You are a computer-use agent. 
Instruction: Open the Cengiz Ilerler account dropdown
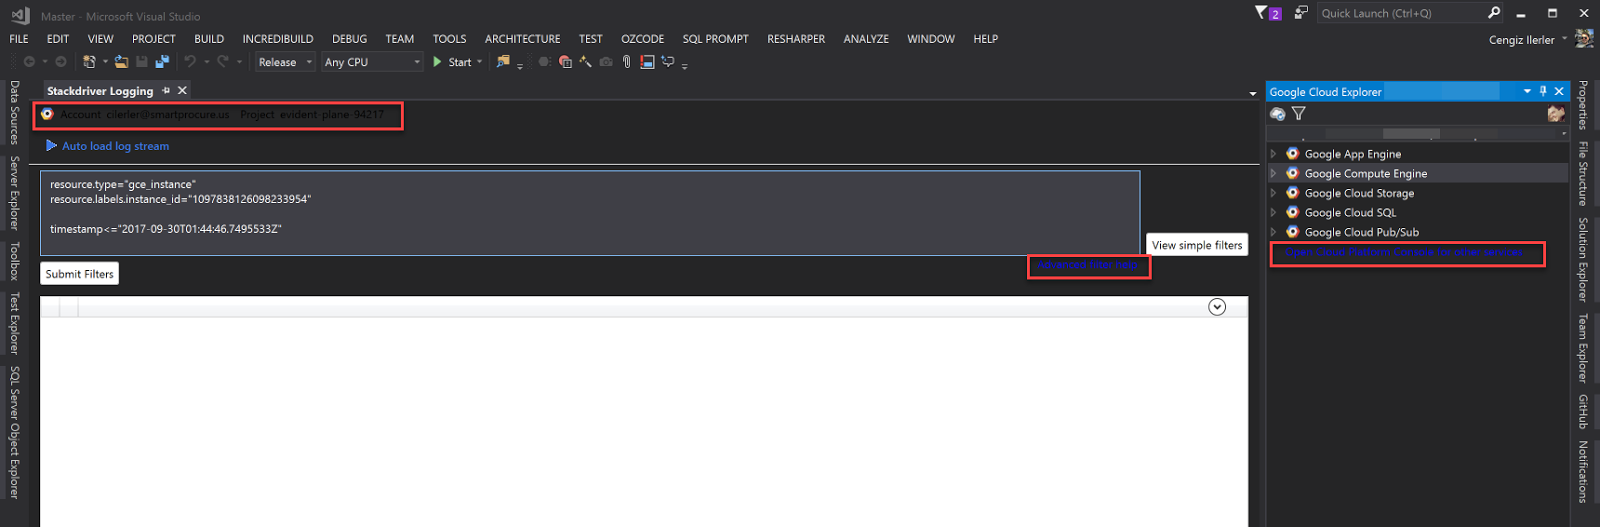tap(1565, 39)
